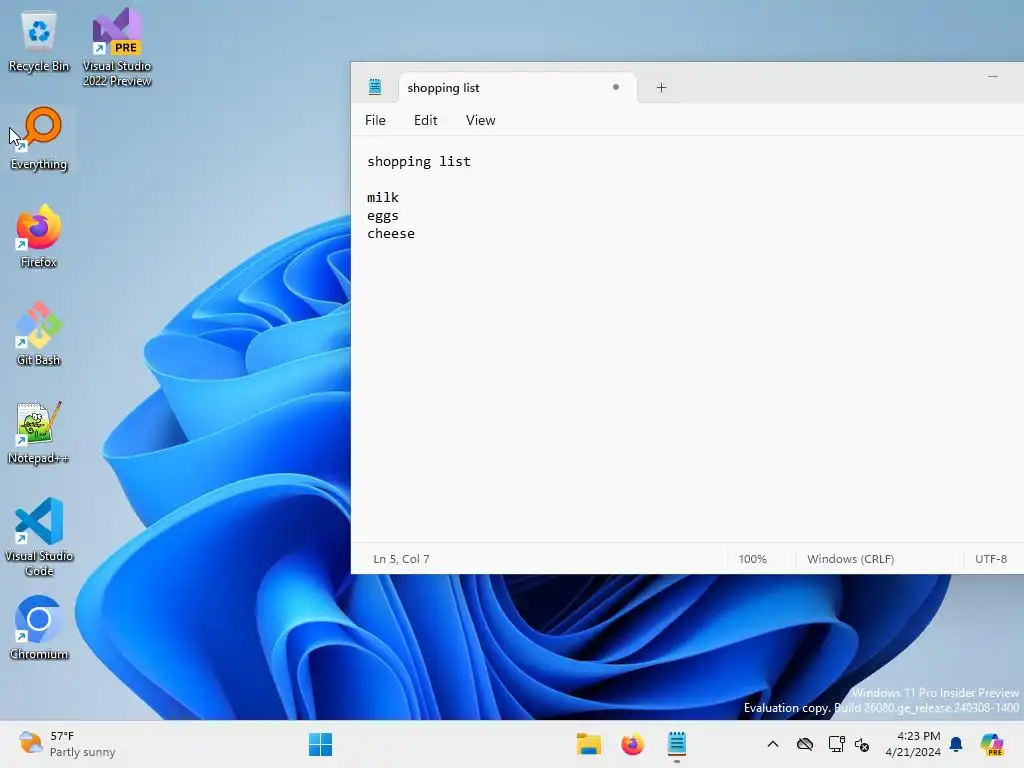Image resolution: width=1024 pixels, height=768 pixels.
Task: Click the Notepad taskbar icon
Action: point(677,744)
